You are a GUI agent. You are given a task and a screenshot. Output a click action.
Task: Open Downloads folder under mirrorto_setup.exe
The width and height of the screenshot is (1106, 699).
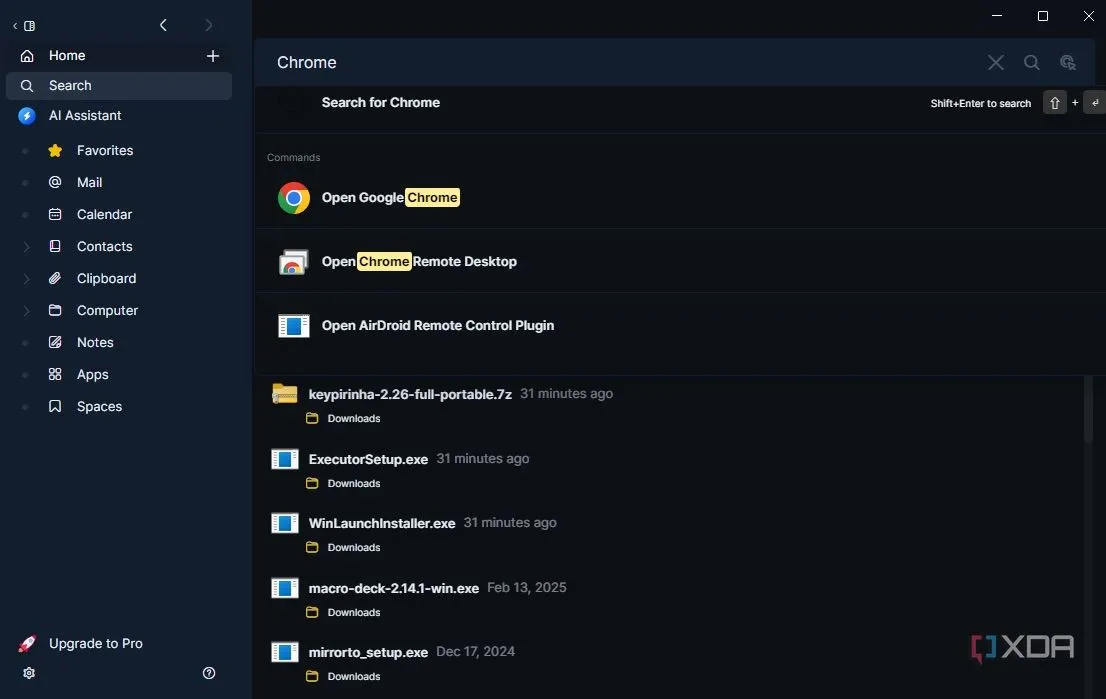[344, 677]
